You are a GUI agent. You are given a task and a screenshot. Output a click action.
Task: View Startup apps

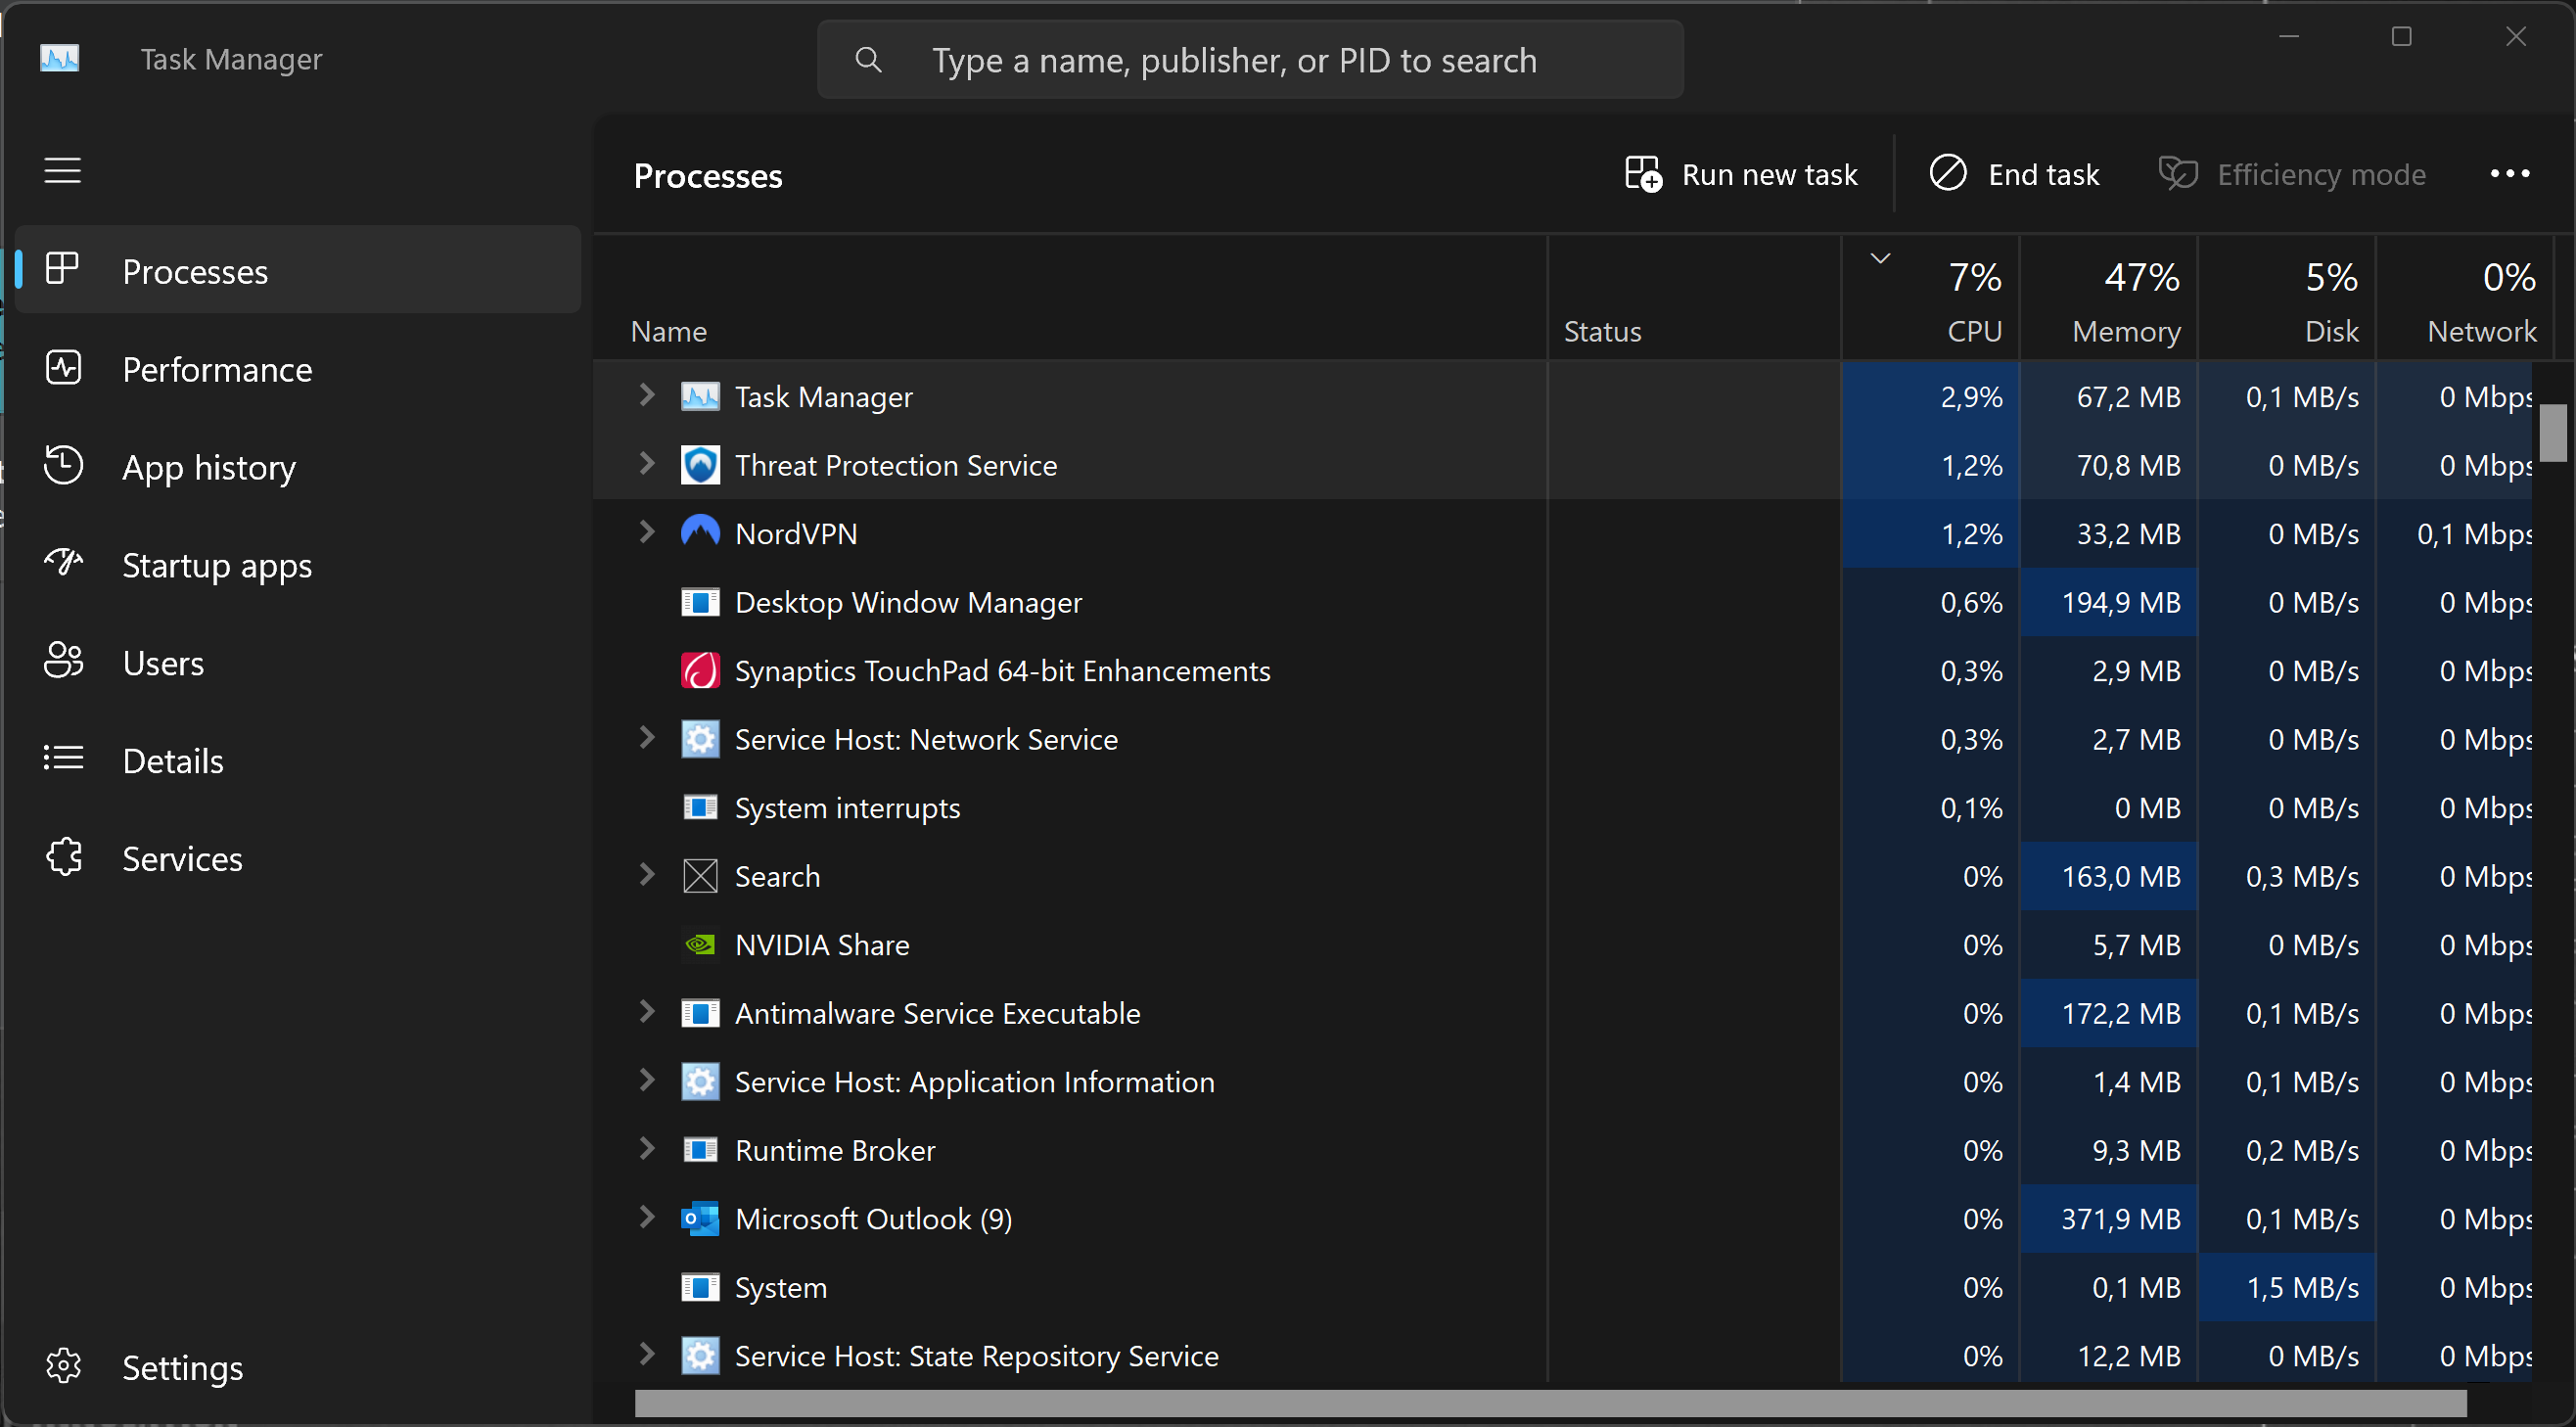click(216, 565)
